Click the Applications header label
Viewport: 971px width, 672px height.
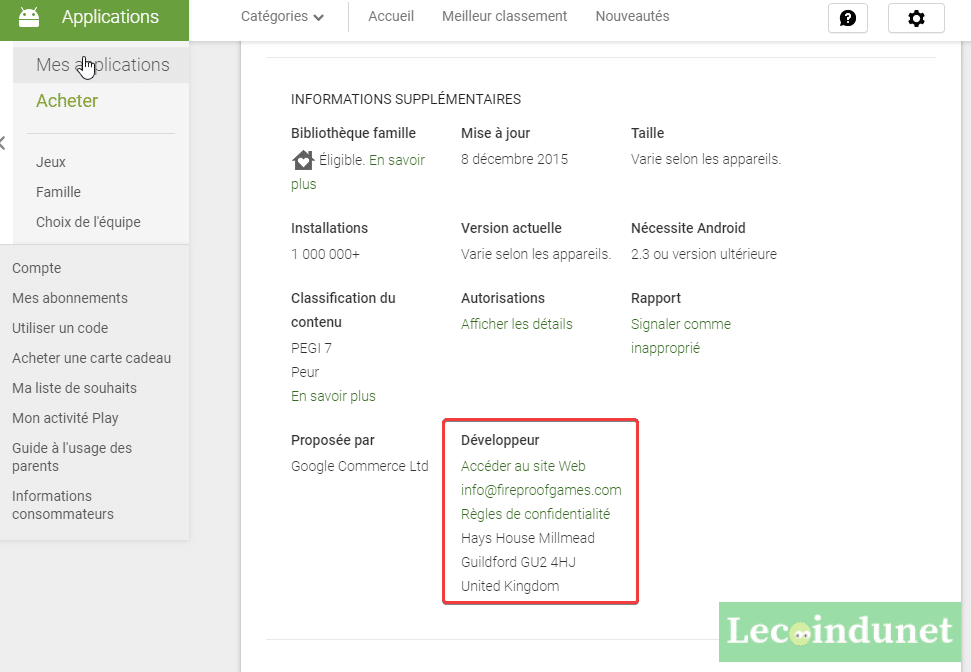110,17
